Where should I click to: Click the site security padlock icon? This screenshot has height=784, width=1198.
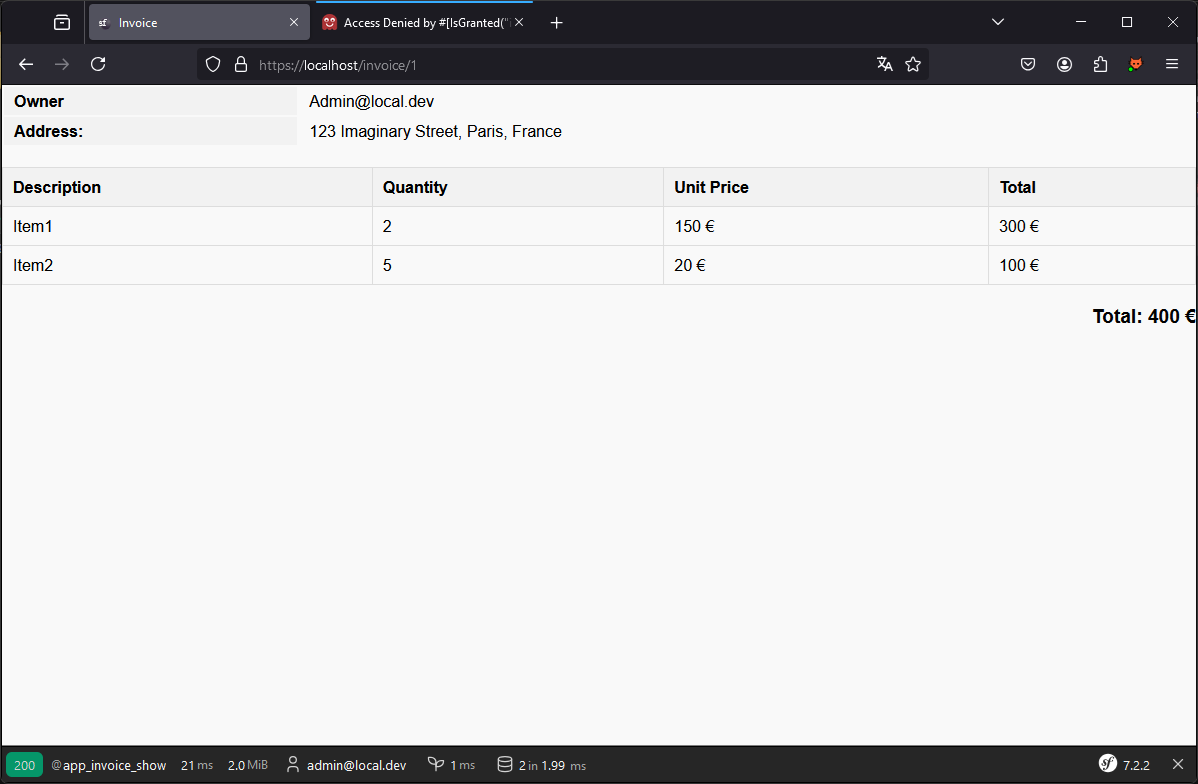tap(240, 64)
